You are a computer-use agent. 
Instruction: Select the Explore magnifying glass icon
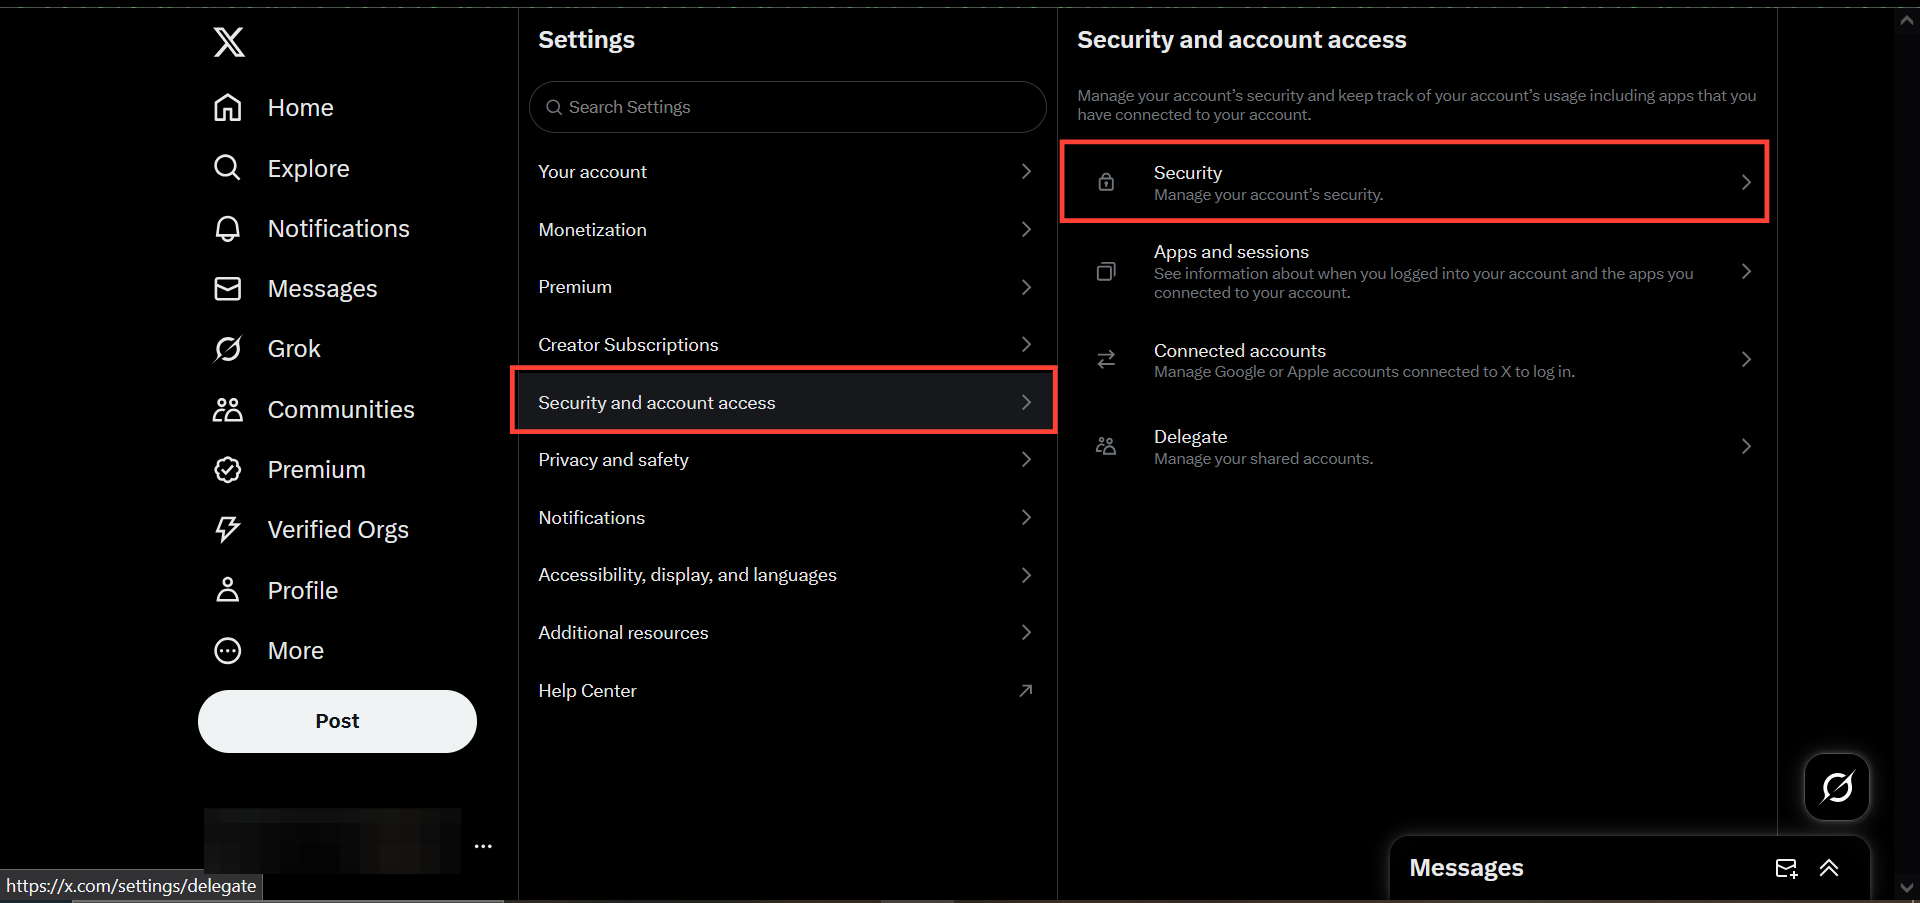pyautogui.click(x=228, y=168)
